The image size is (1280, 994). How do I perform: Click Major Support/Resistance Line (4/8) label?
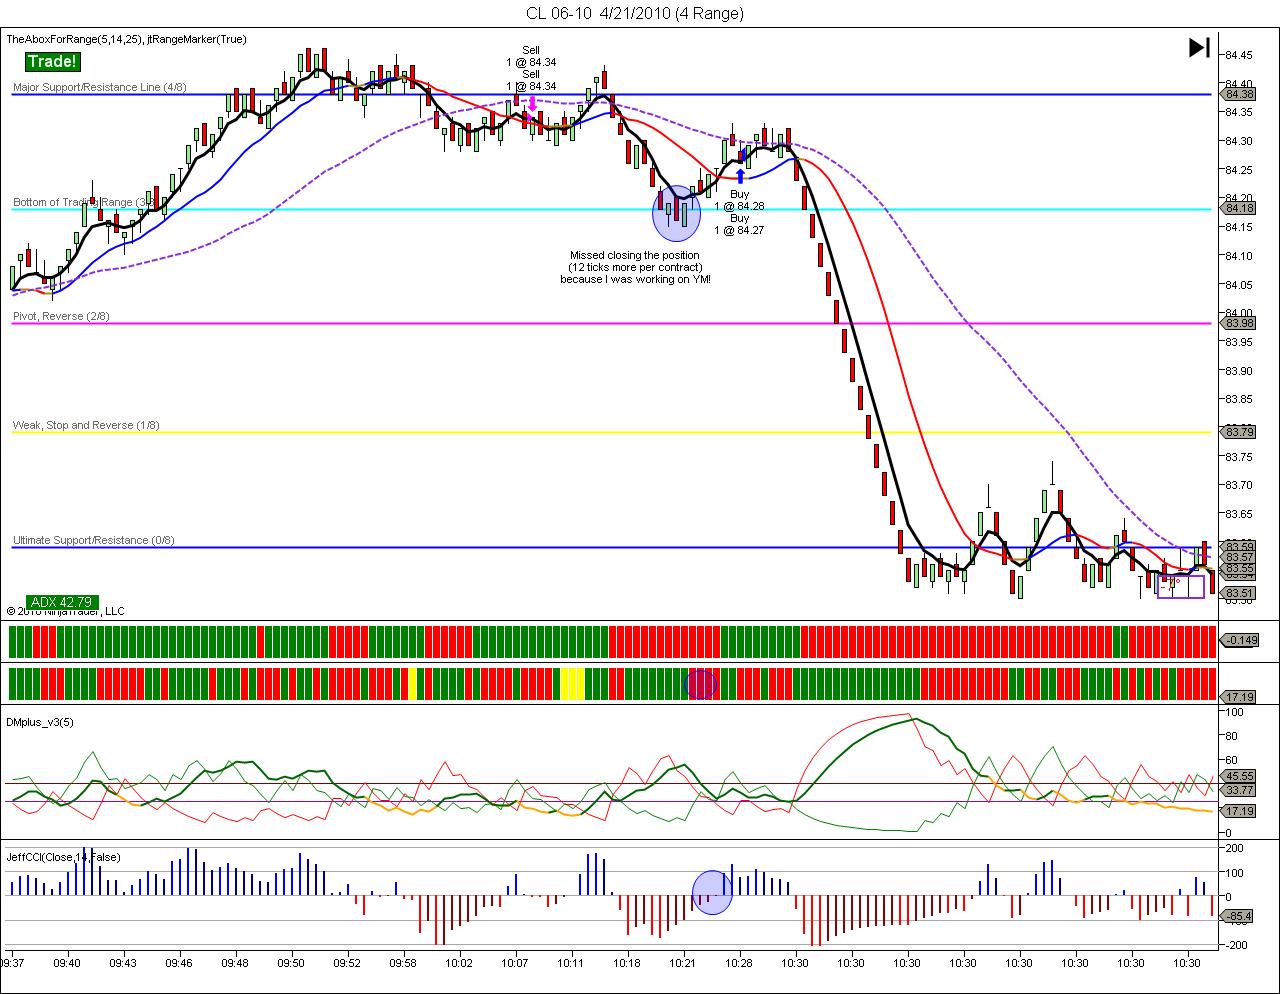pyautogui.click(x=99, y=87)
